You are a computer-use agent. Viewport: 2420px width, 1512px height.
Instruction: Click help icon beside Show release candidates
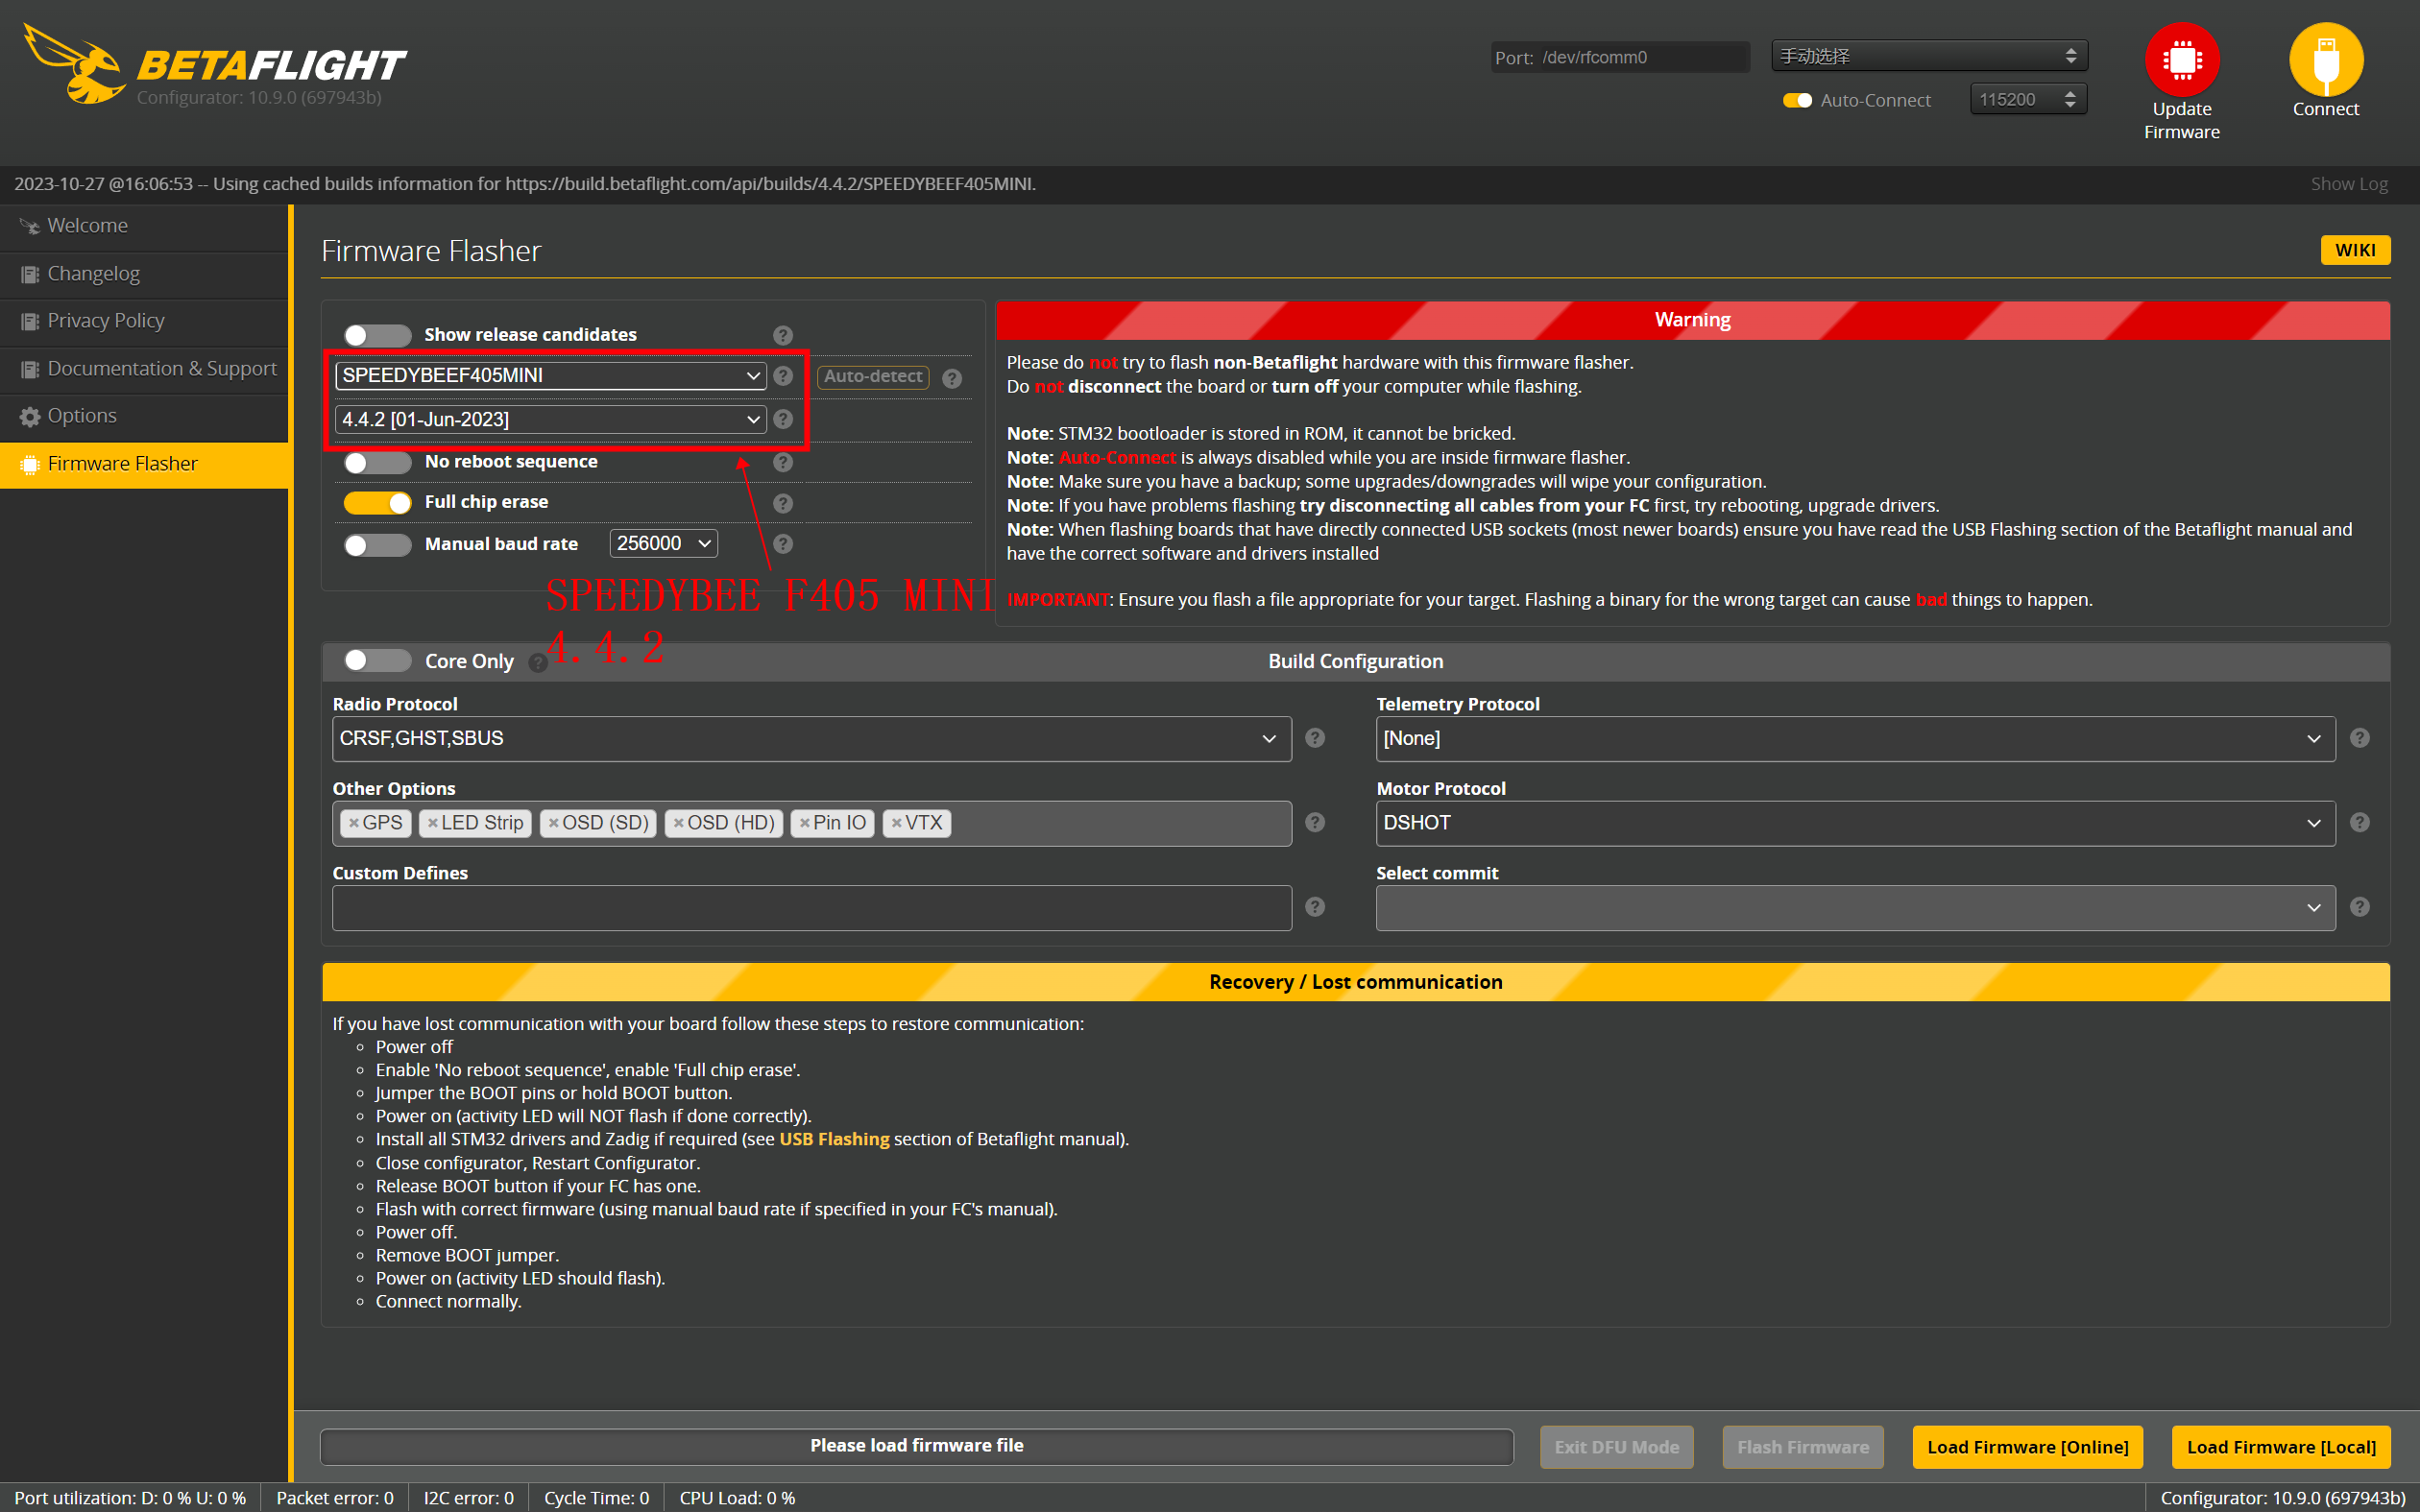click(x=783, y=335)
